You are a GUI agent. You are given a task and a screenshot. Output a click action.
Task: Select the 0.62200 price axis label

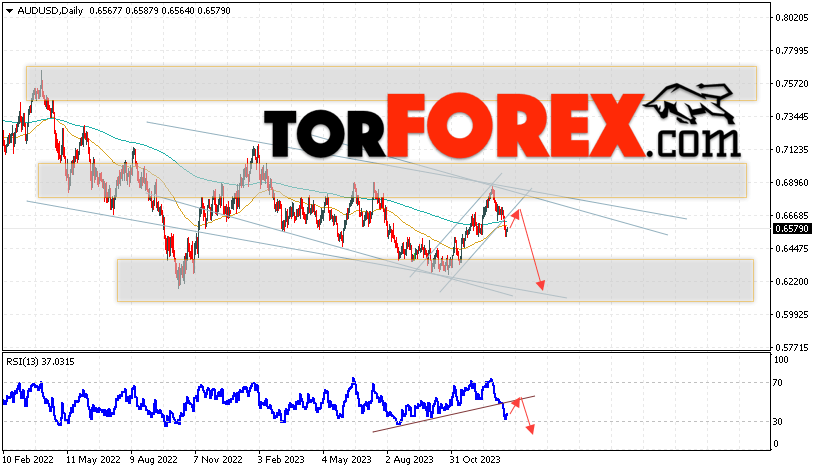(x=792, y=282)
